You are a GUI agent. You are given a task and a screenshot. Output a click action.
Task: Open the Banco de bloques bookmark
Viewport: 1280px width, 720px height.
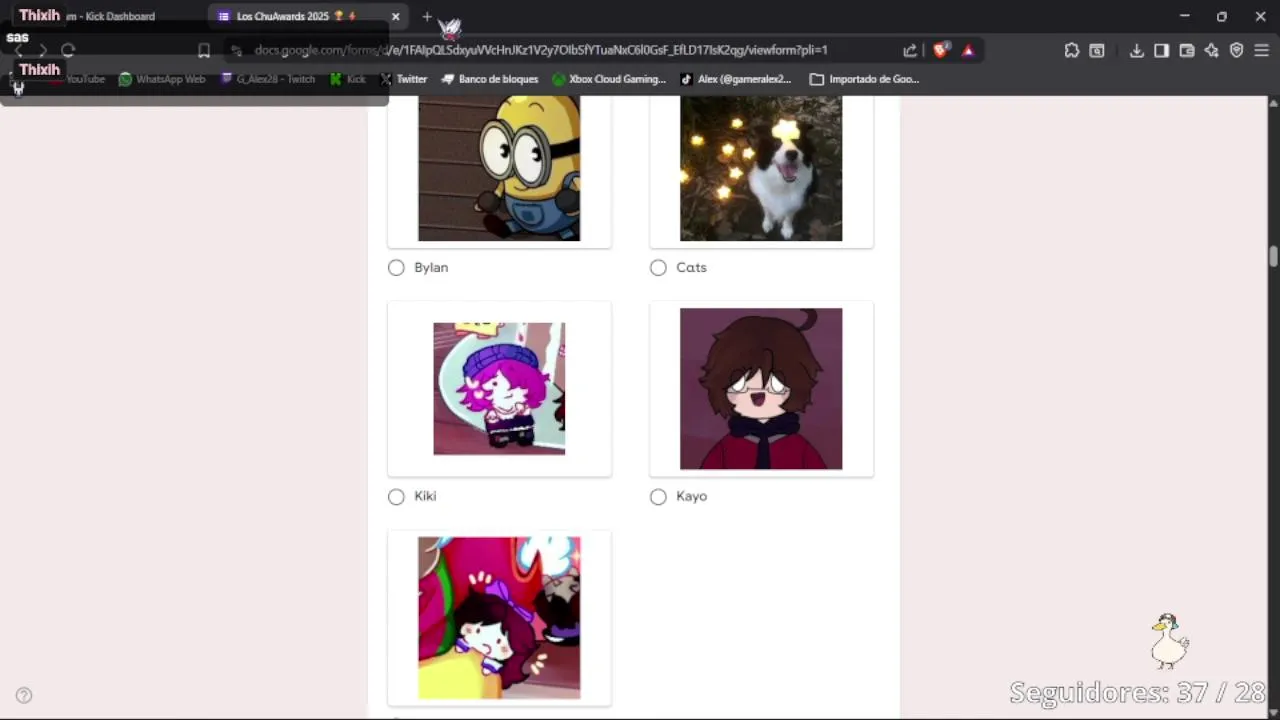490,79
